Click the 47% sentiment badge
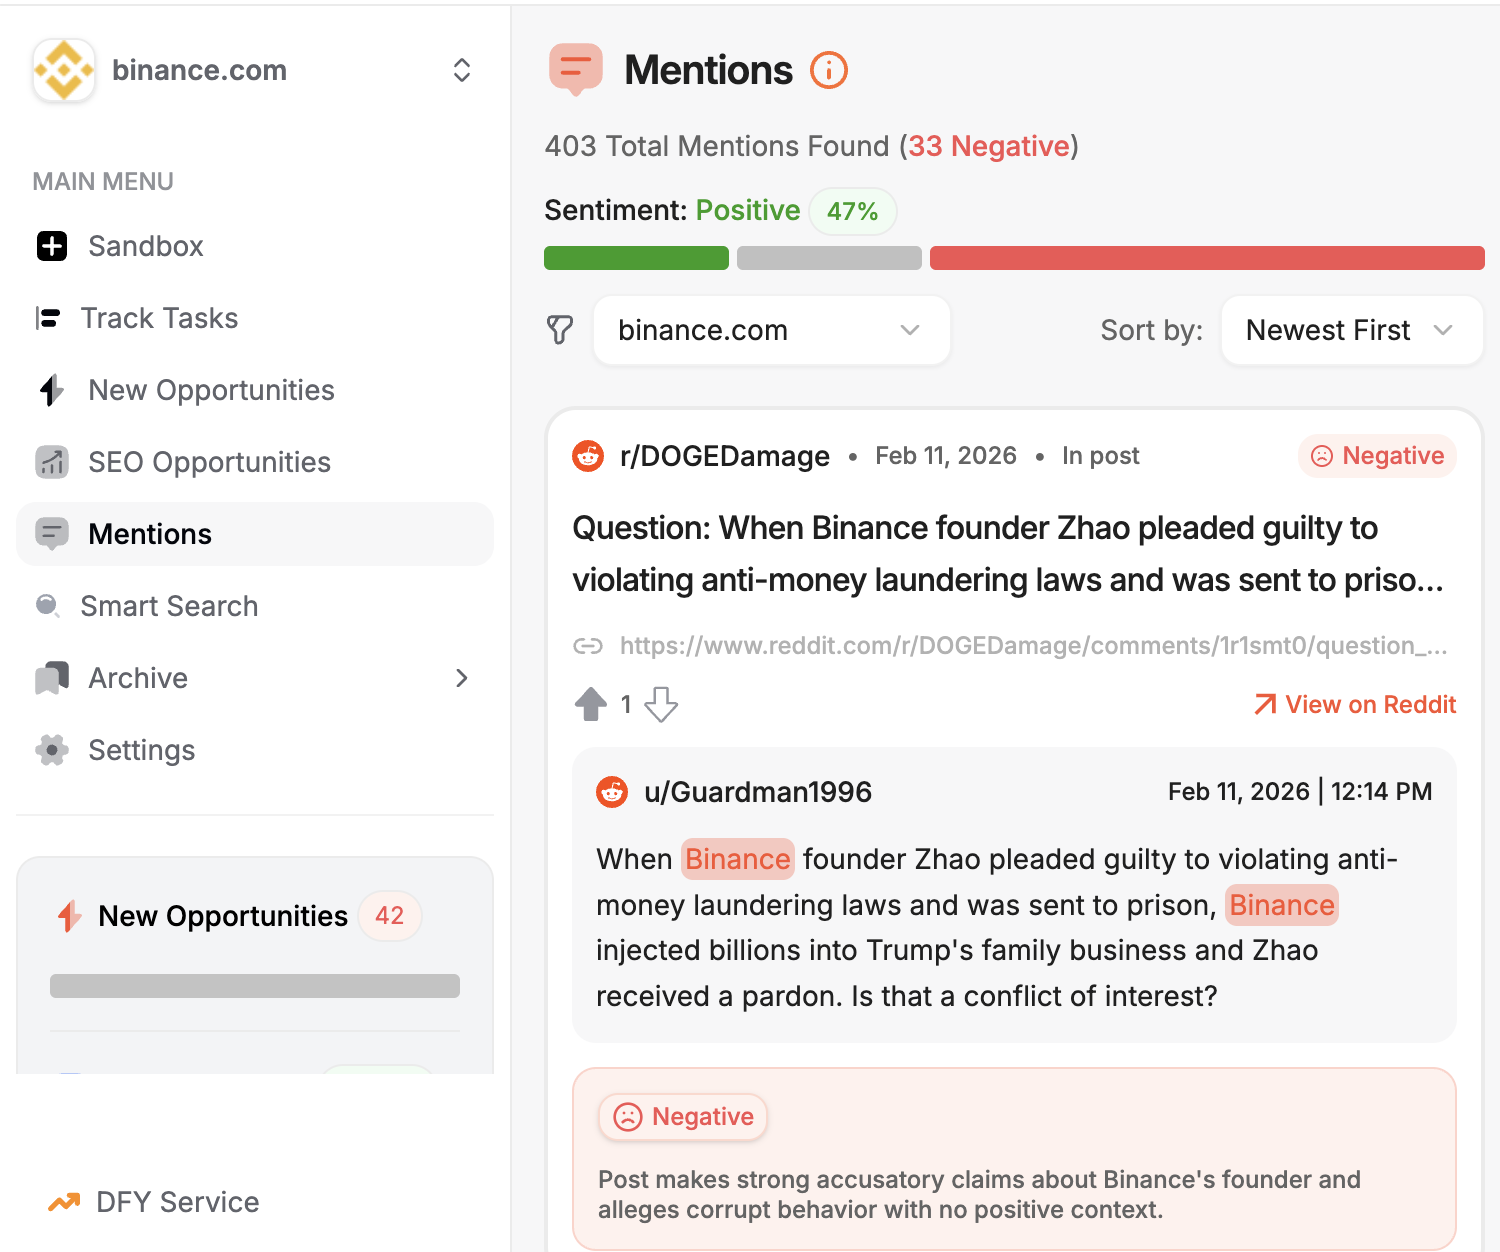Viewport: 1500px width, 1252px height. [853, 212]
